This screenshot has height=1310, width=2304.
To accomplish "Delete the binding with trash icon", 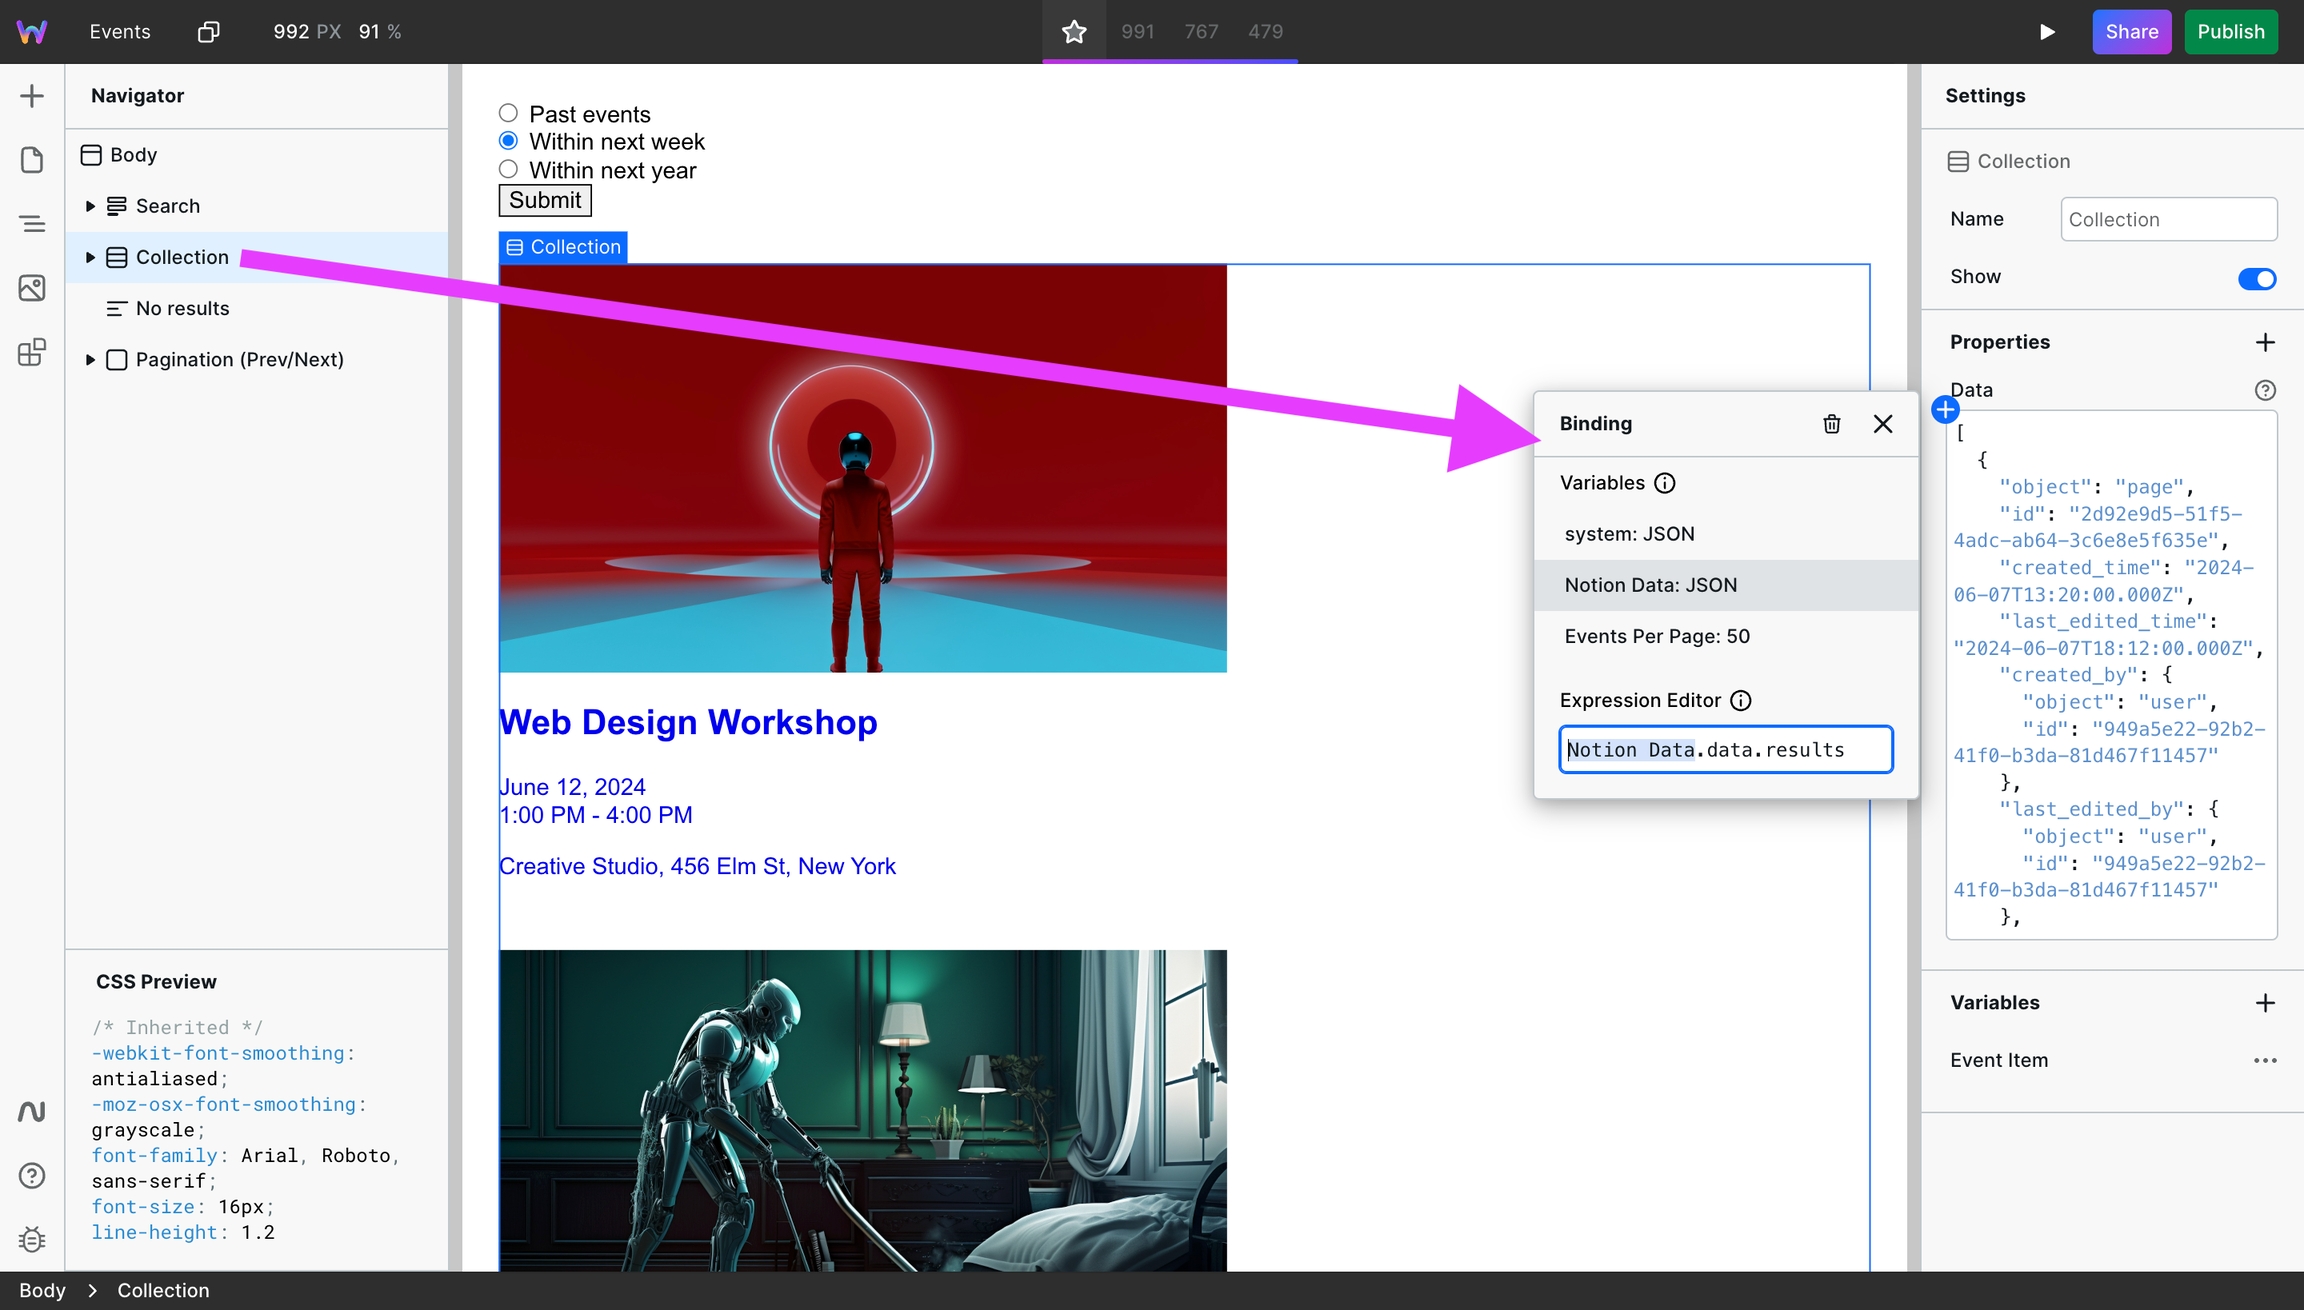I will click(x=1831, y=424).
